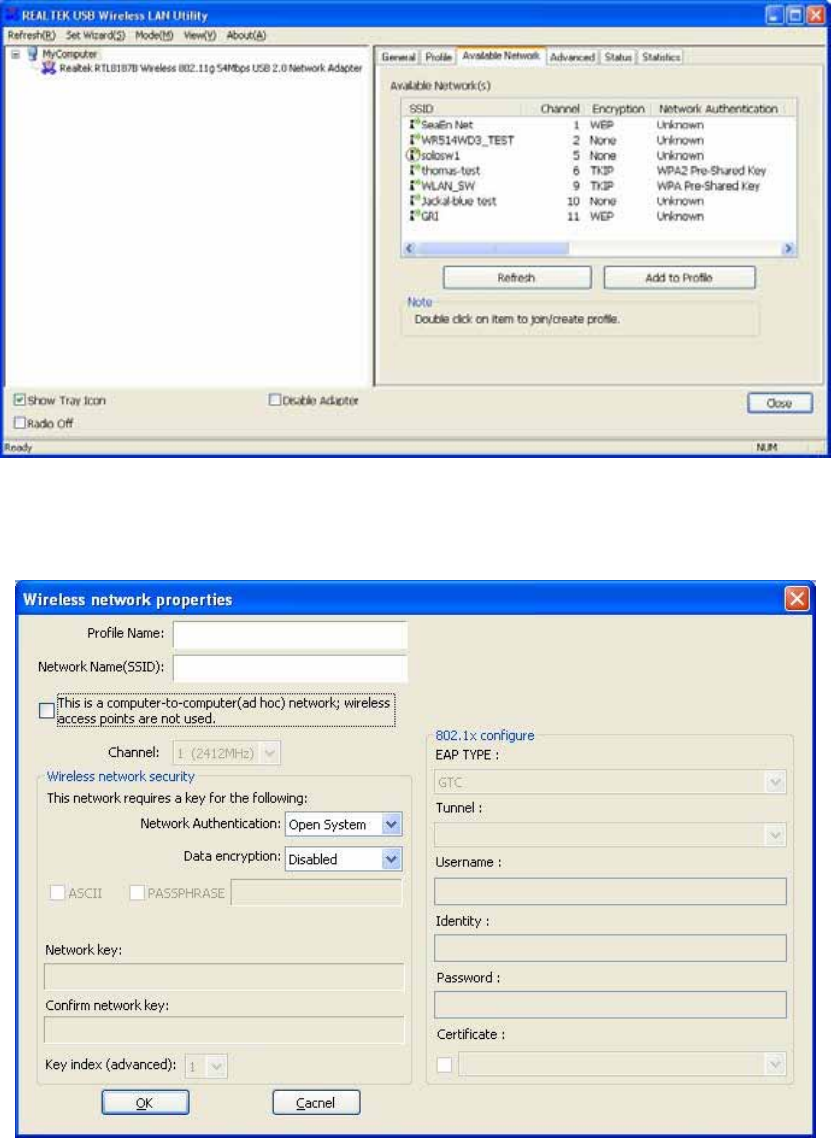Open the Mode menu
The image size is (831, 1138).
pos(154,35)
